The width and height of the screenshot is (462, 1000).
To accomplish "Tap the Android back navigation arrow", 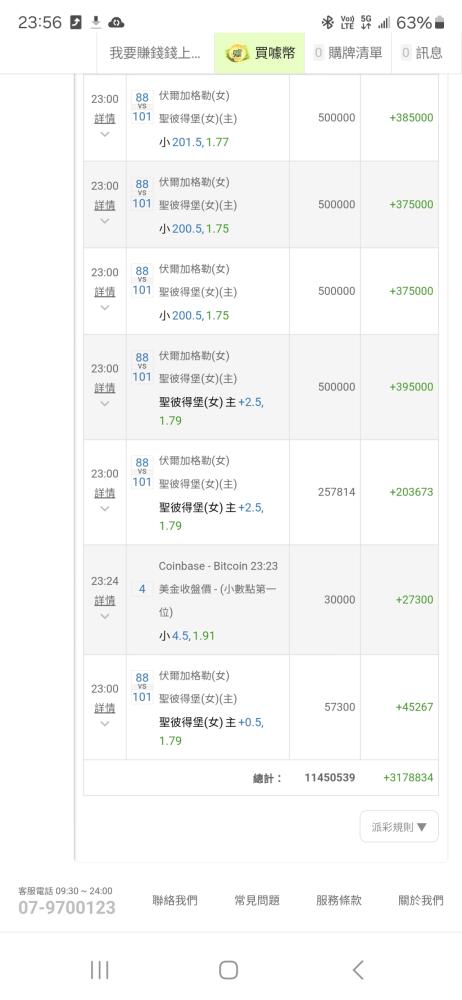I will (x=358, y=970).
